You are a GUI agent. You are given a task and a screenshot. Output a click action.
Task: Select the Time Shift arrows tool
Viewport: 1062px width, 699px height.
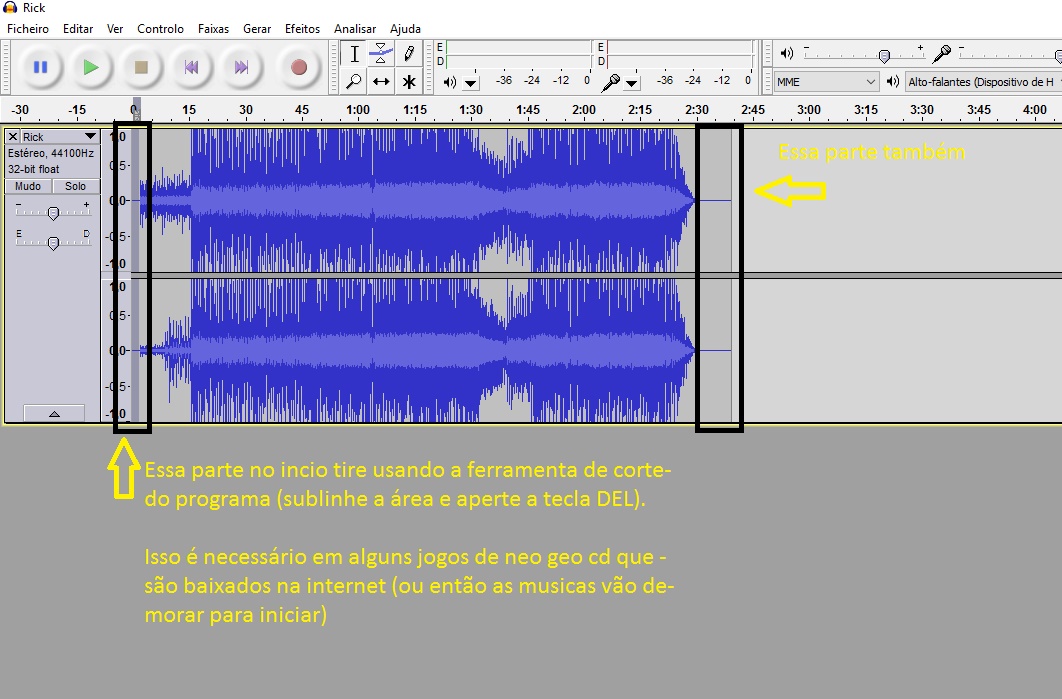point(381,82)
